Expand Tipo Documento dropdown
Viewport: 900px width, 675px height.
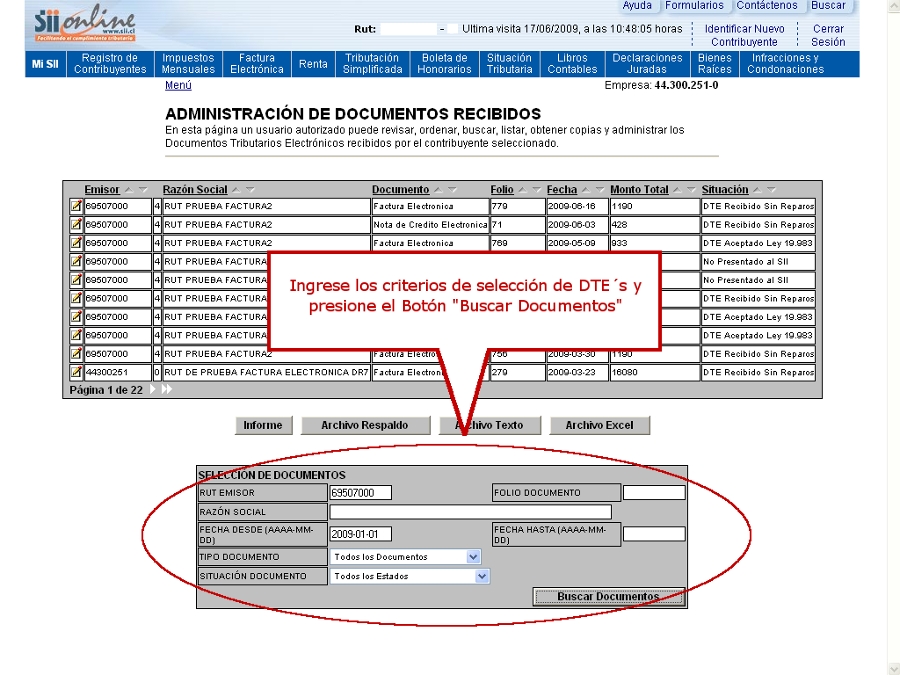[473, 557]
